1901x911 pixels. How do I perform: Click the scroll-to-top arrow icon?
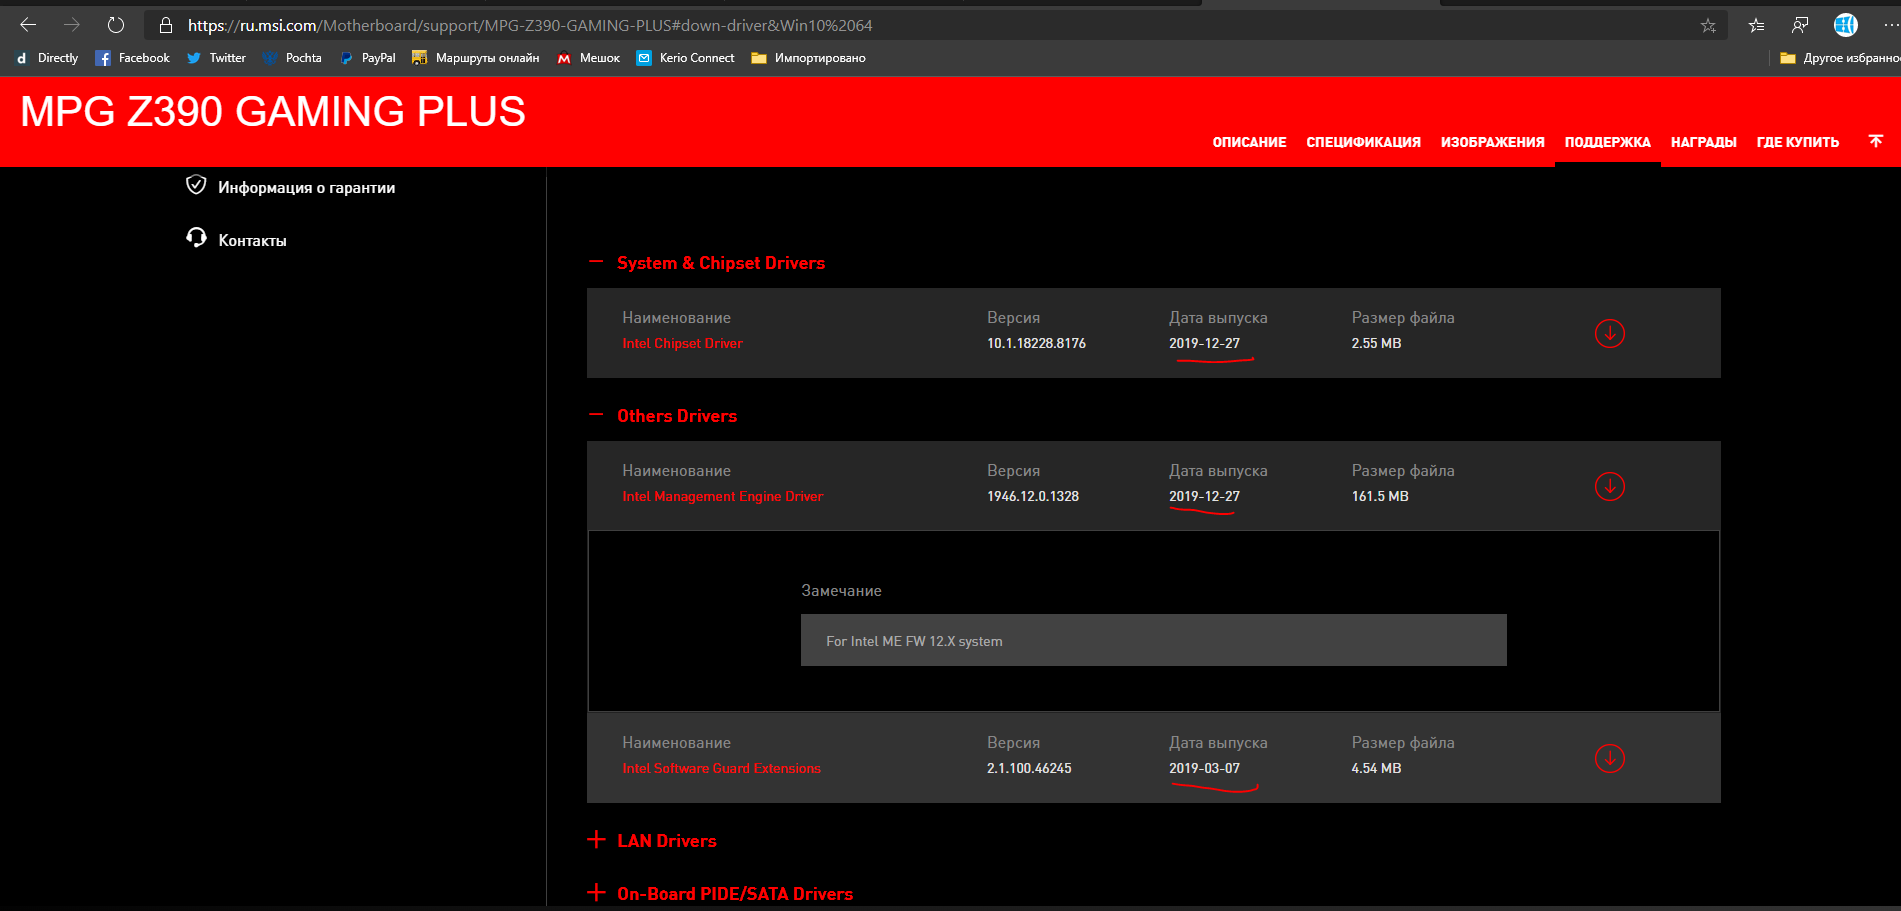(x=1876, y=141)
